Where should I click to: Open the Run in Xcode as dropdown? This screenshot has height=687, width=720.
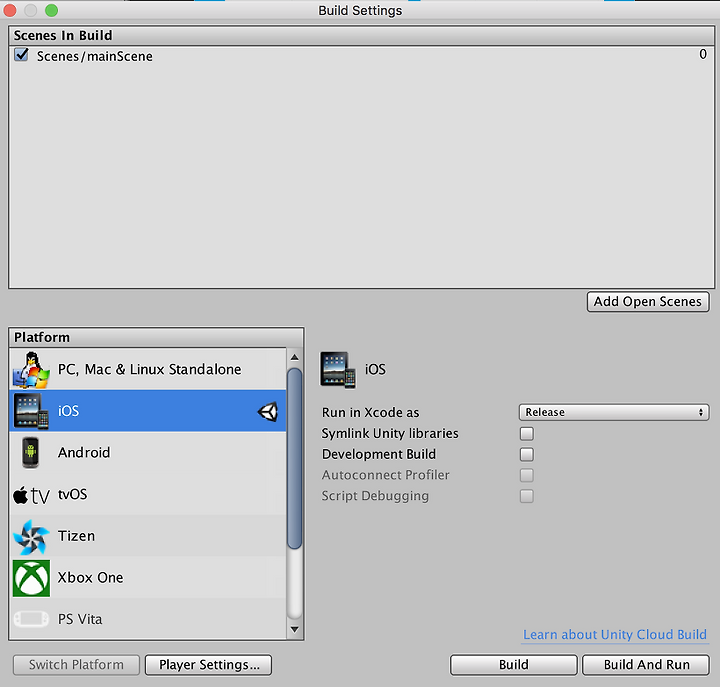point(614,412)
